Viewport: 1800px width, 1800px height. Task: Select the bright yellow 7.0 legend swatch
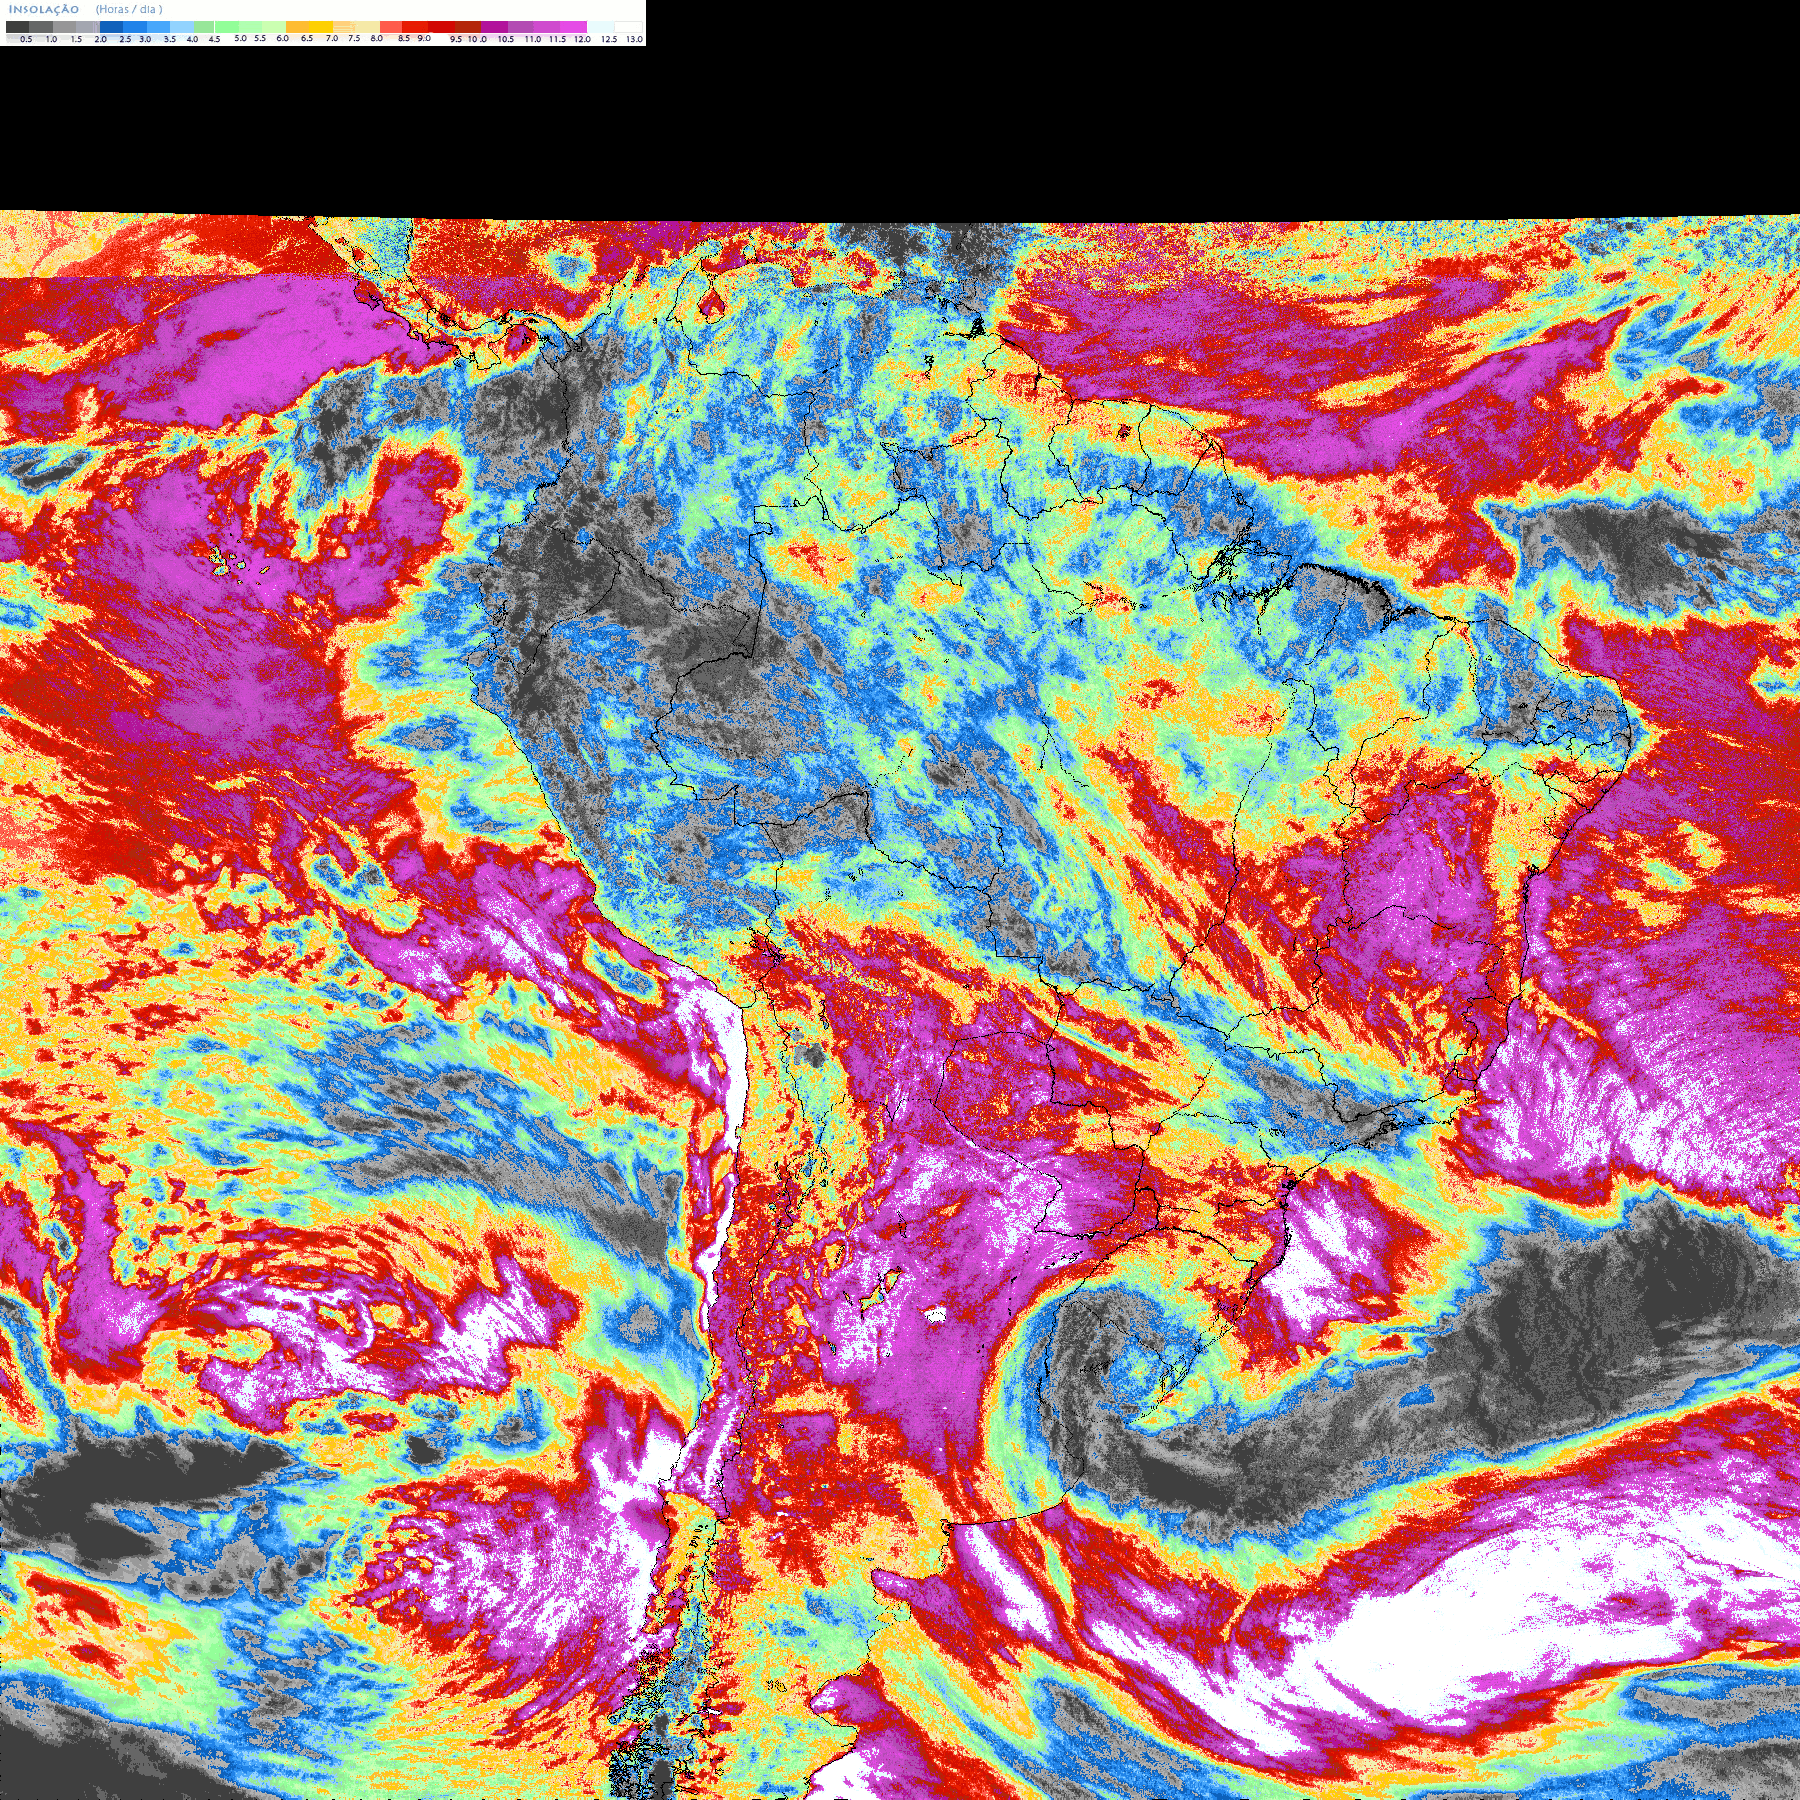[321, 27]
